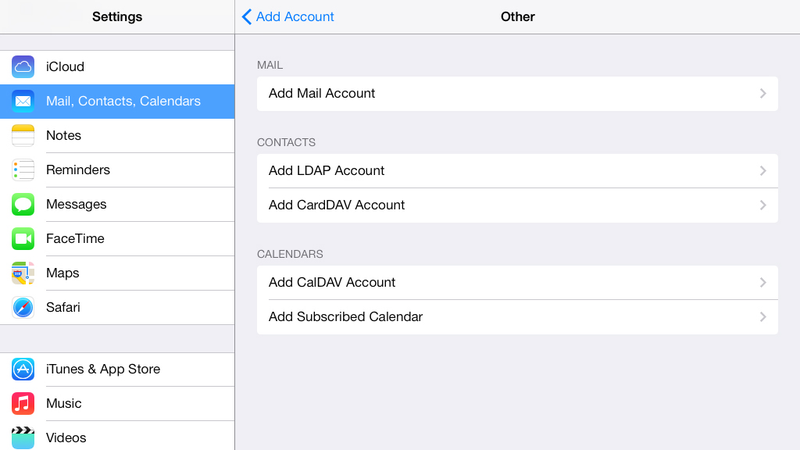Tap chevron on Add Mail Account row

tap(763, 93)
